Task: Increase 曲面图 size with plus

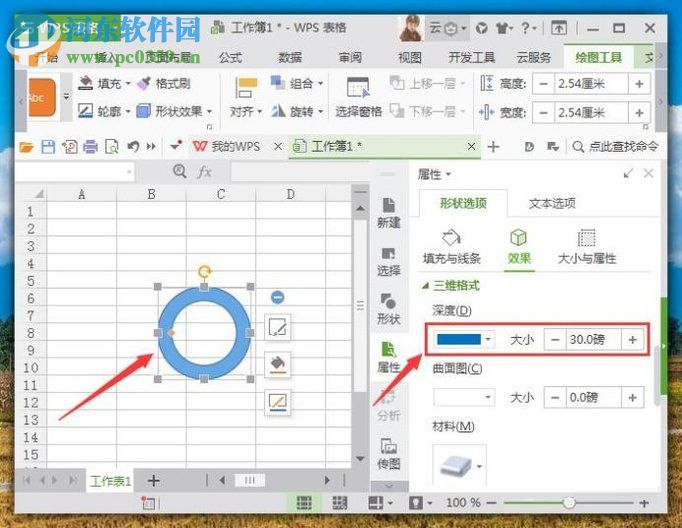Action: click(x=633, y=397)
